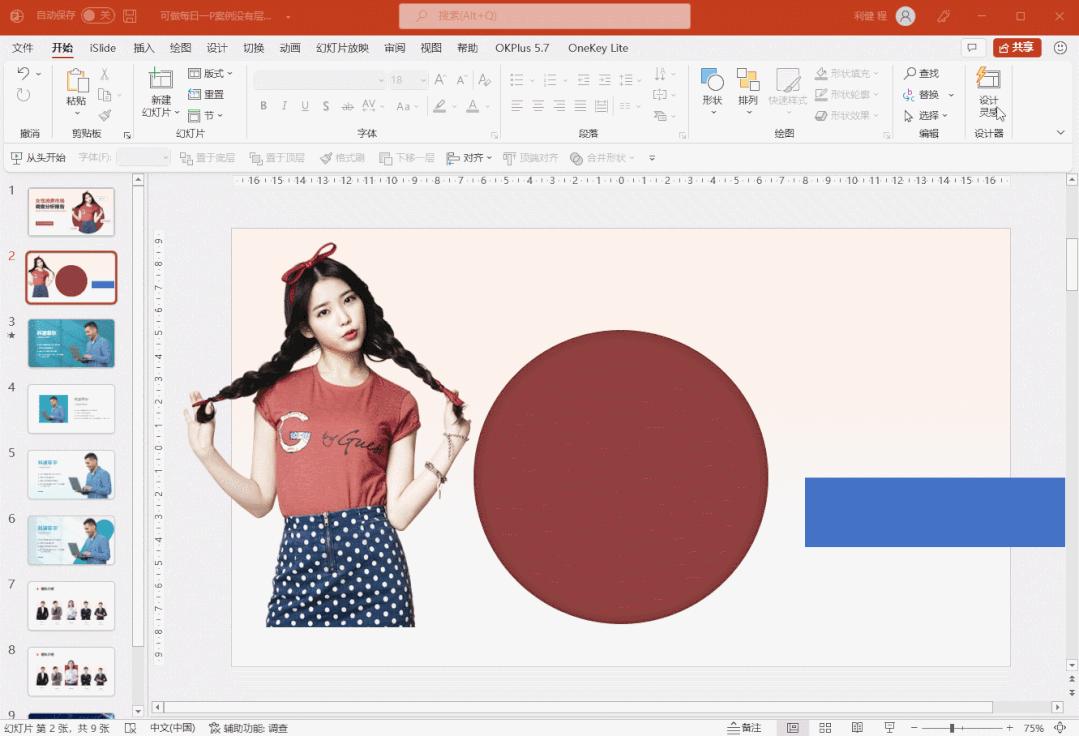Click the 形状 shapes gallery icon
The width and height of the screenshot is (1079, 736).
tap(712, 81)
